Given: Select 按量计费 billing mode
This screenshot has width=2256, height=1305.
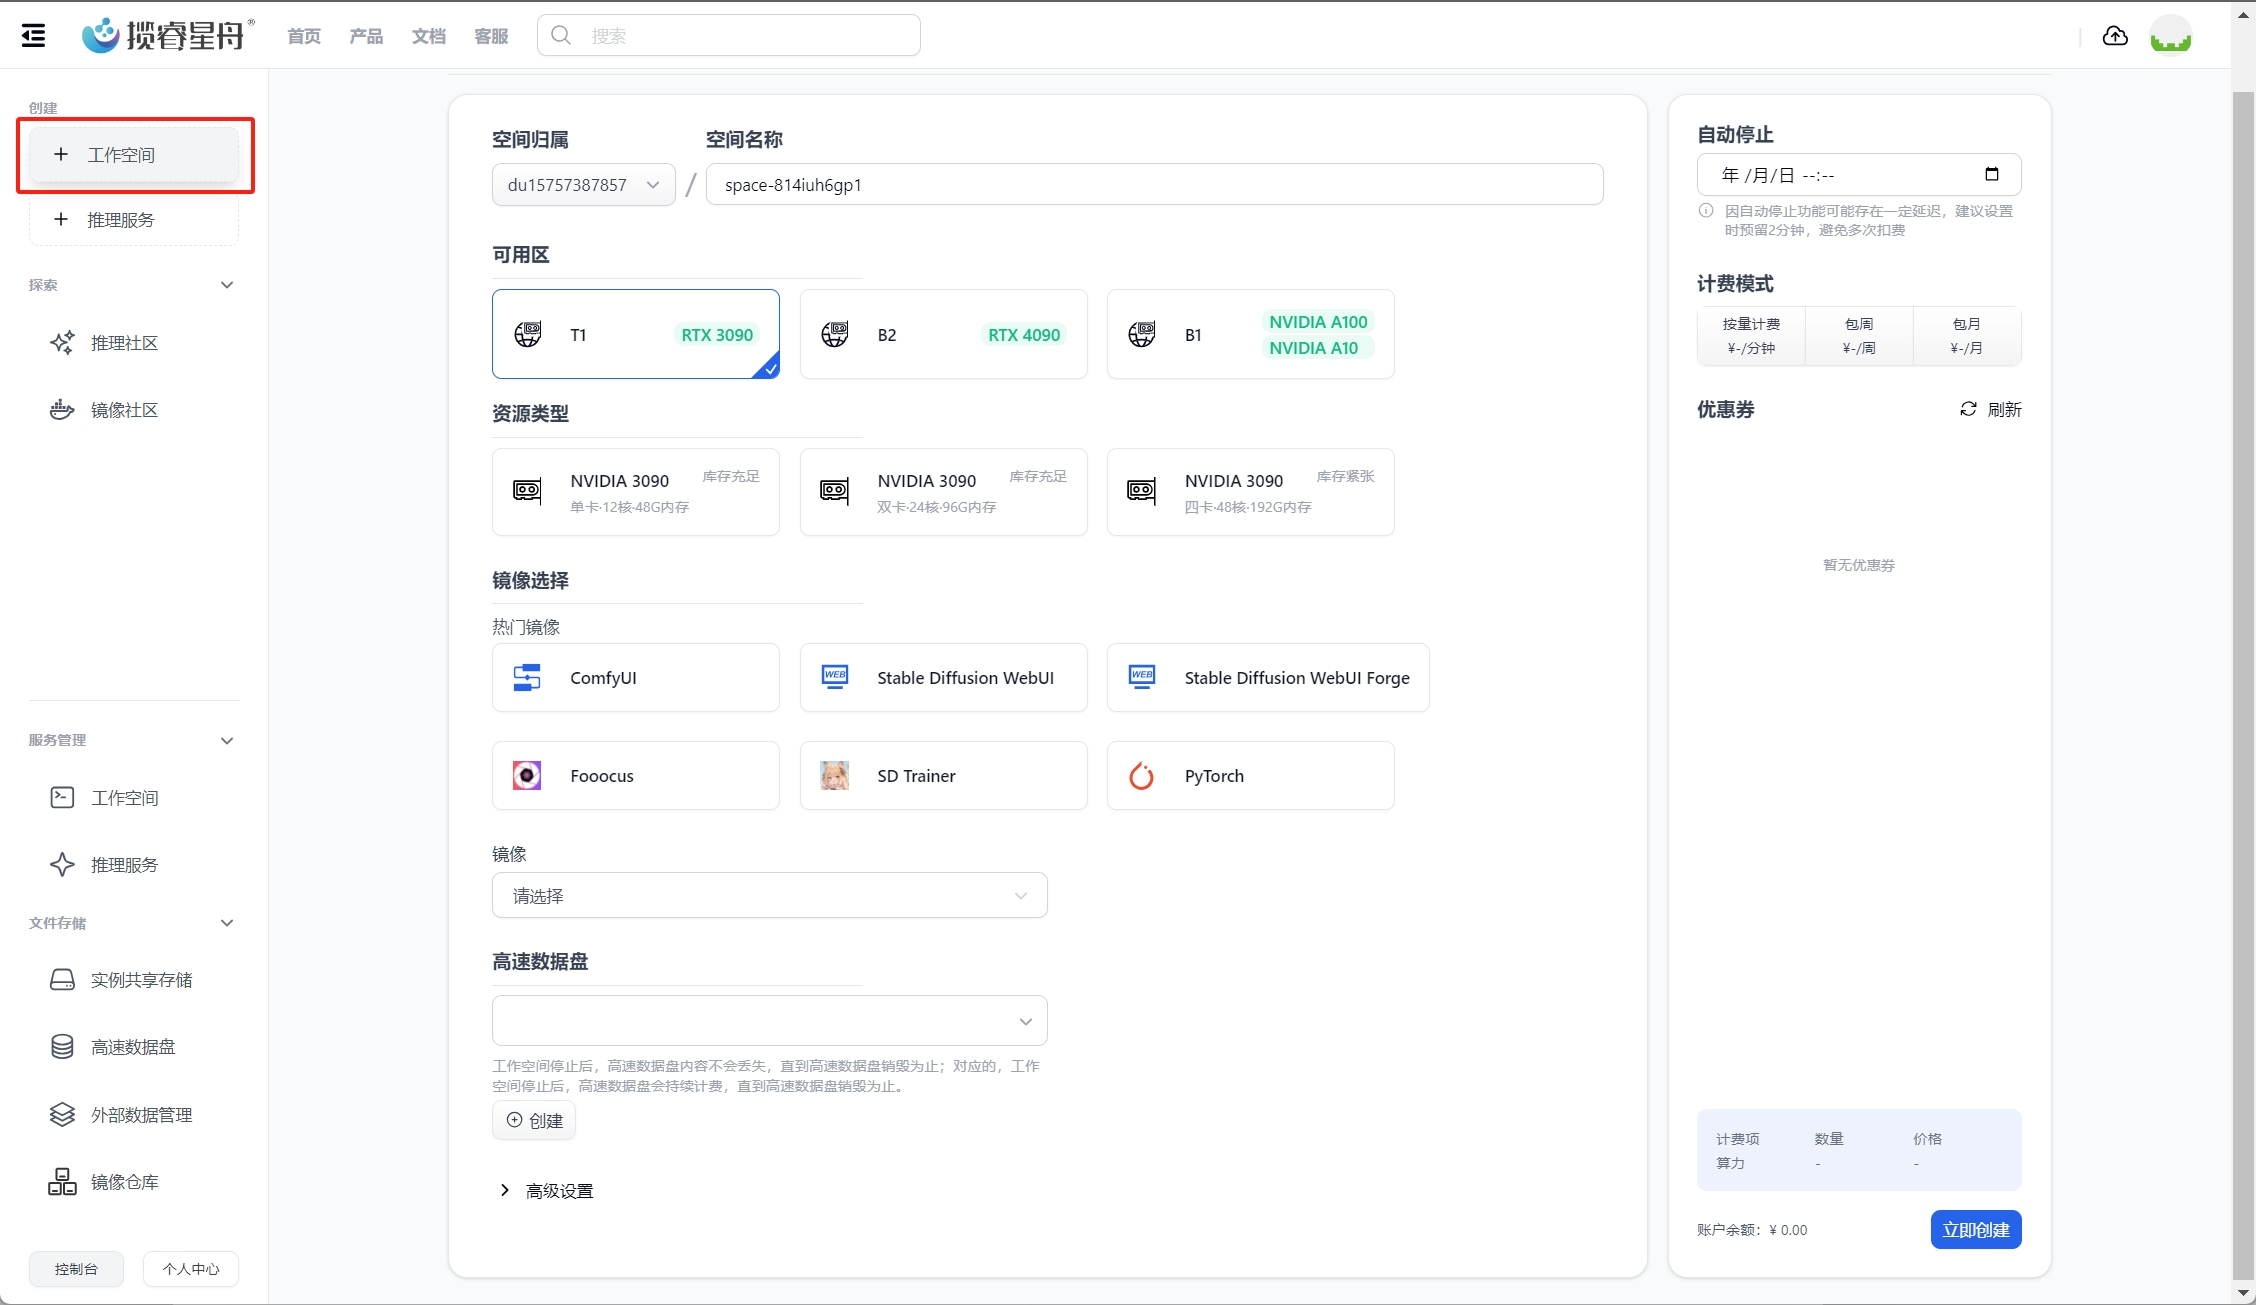Looking at the screenshot, I should pyautogui.click(x=1751, y=336).
